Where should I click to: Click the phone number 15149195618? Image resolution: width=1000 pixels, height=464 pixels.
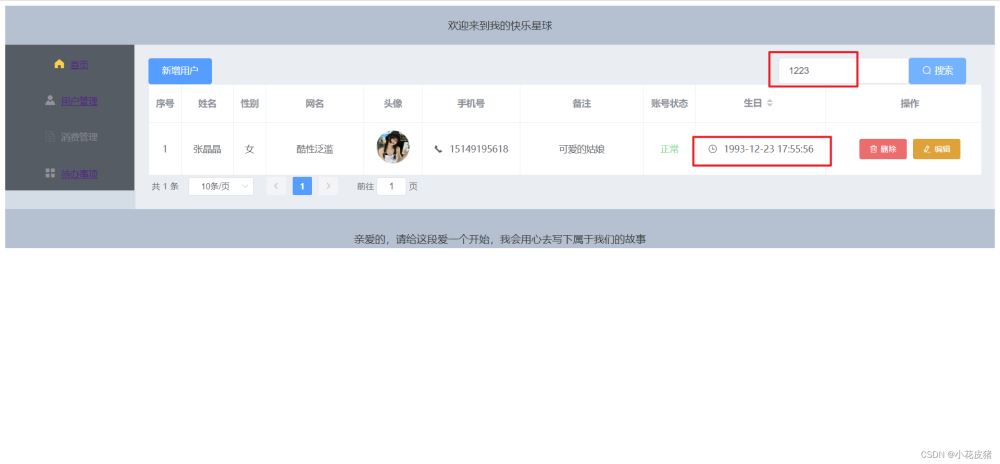click(479, 149)
